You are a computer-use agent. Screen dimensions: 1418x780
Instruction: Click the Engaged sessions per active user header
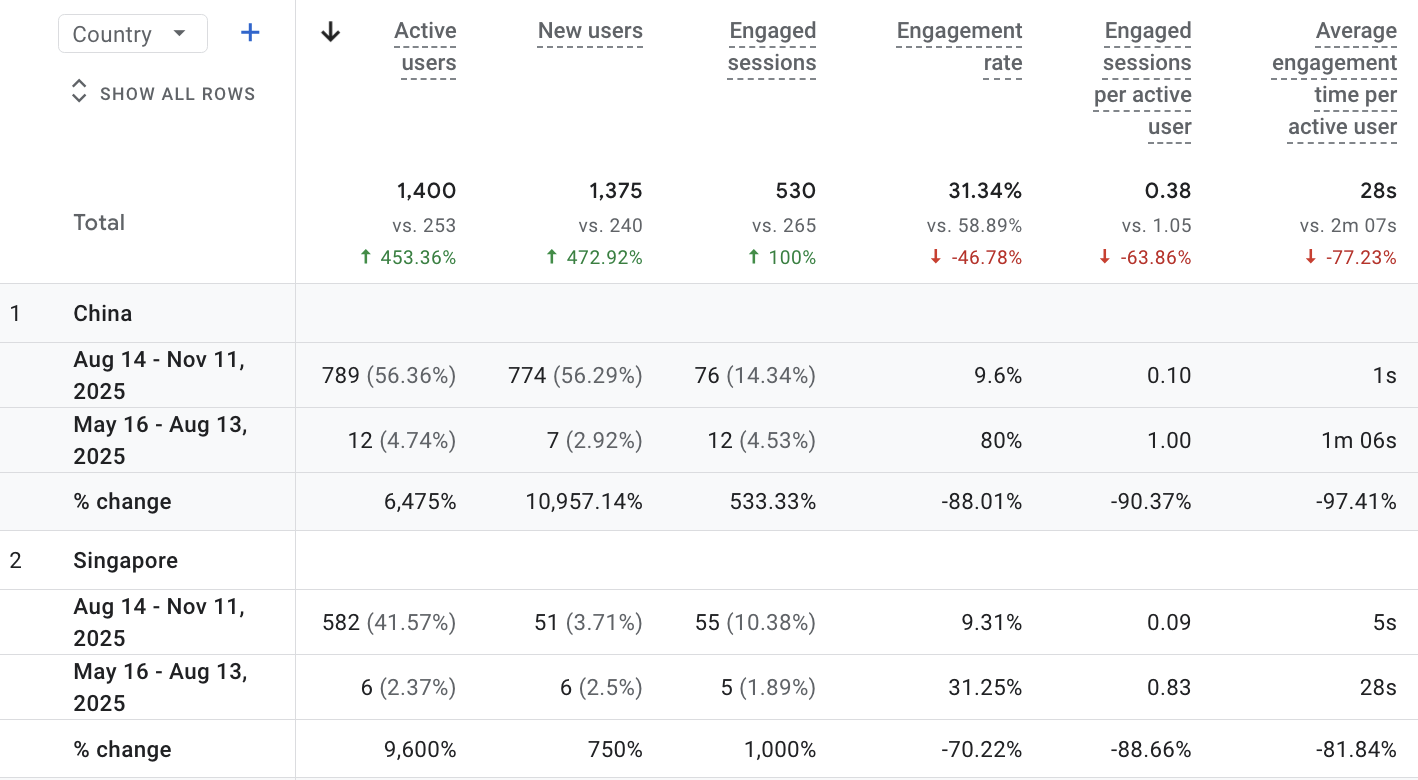point(1143,78)
